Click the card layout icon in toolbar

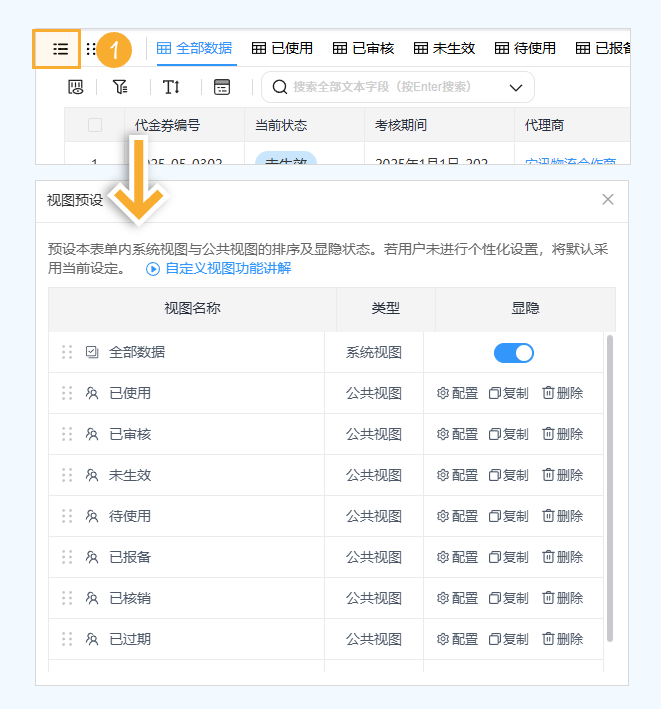tap(222, 87)
